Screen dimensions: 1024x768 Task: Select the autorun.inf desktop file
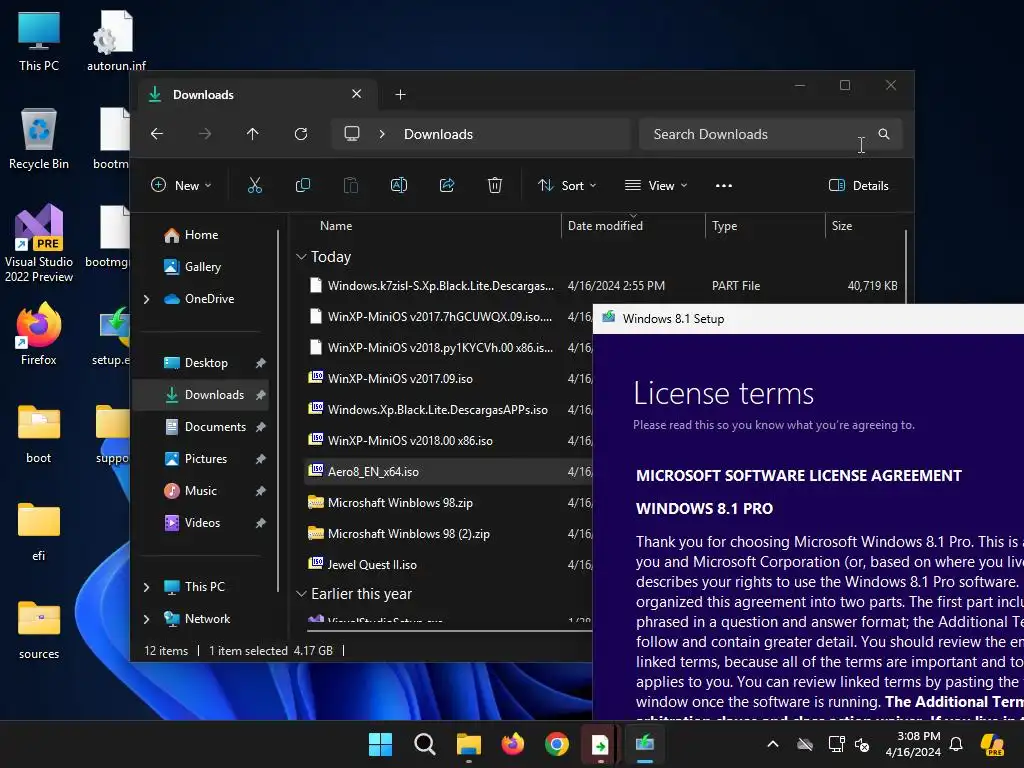click(x=116, y=40)
